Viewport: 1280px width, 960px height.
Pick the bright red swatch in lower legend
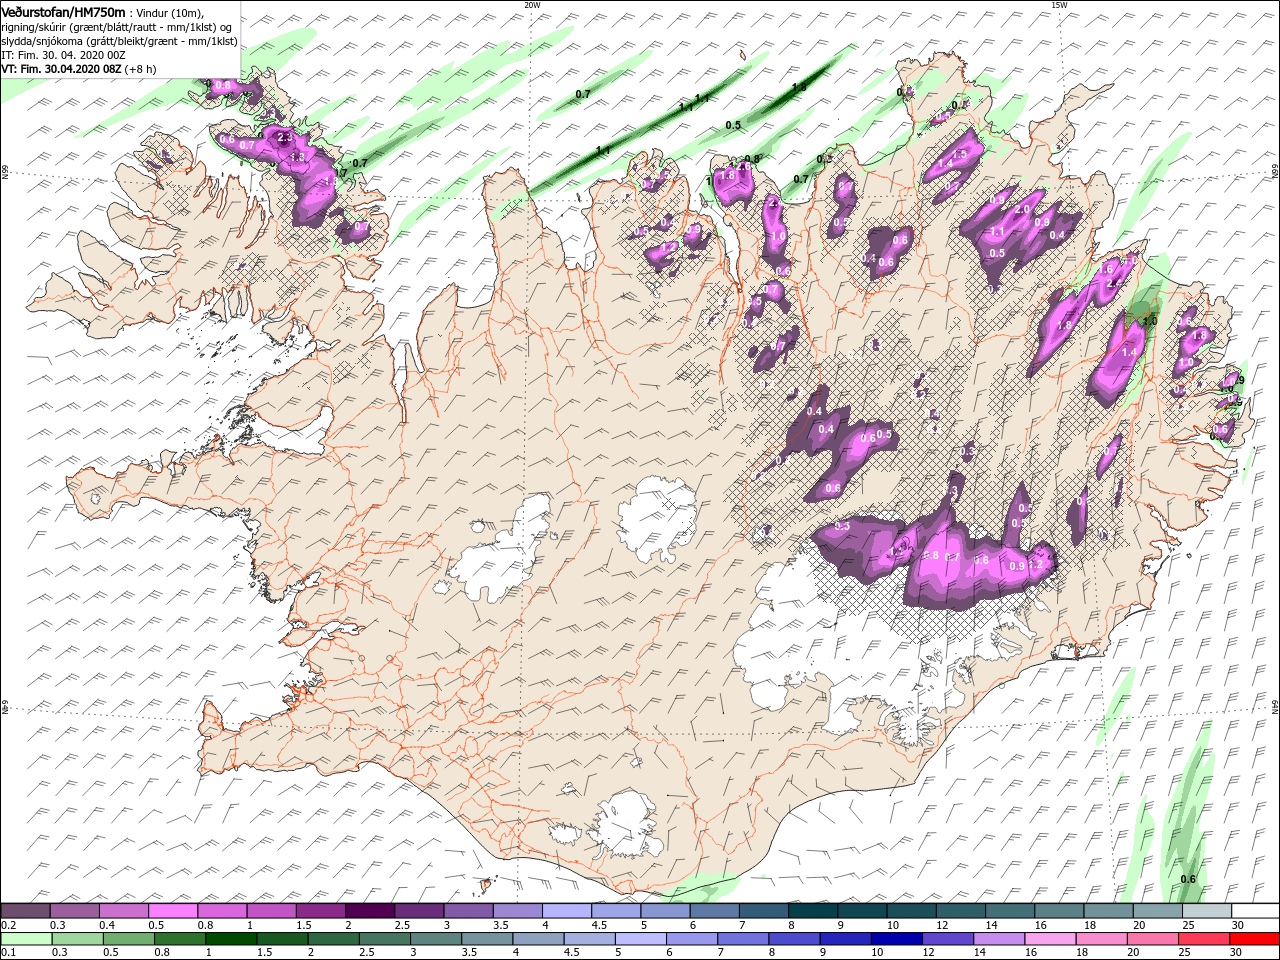tap(1255, 939)
